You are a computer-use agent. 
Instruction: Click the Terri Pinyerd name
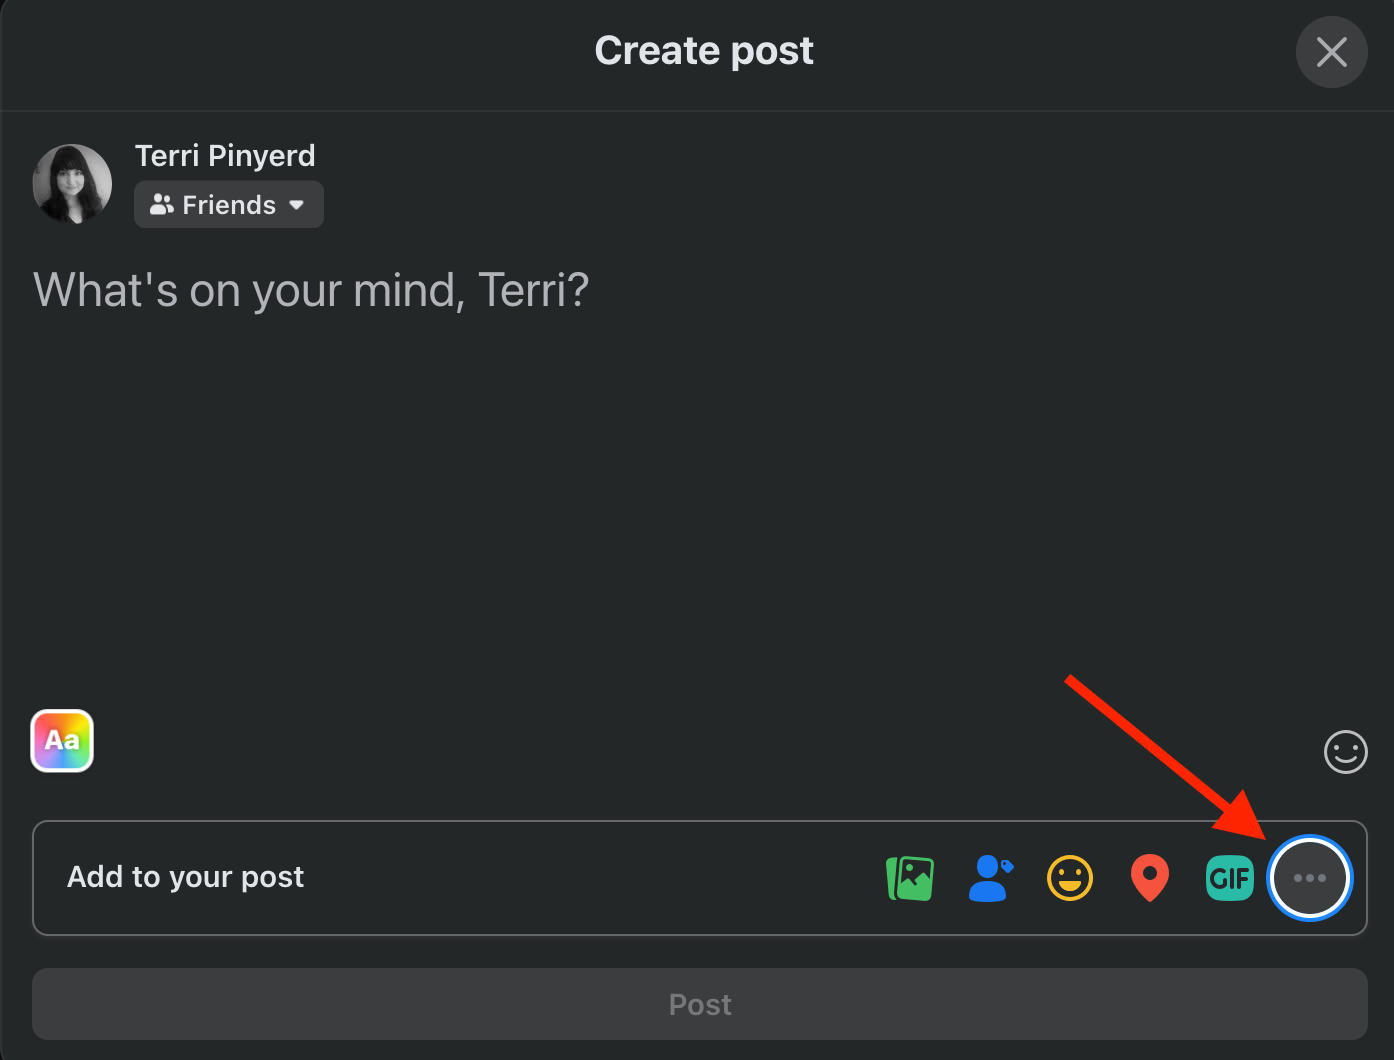(225, 156)
